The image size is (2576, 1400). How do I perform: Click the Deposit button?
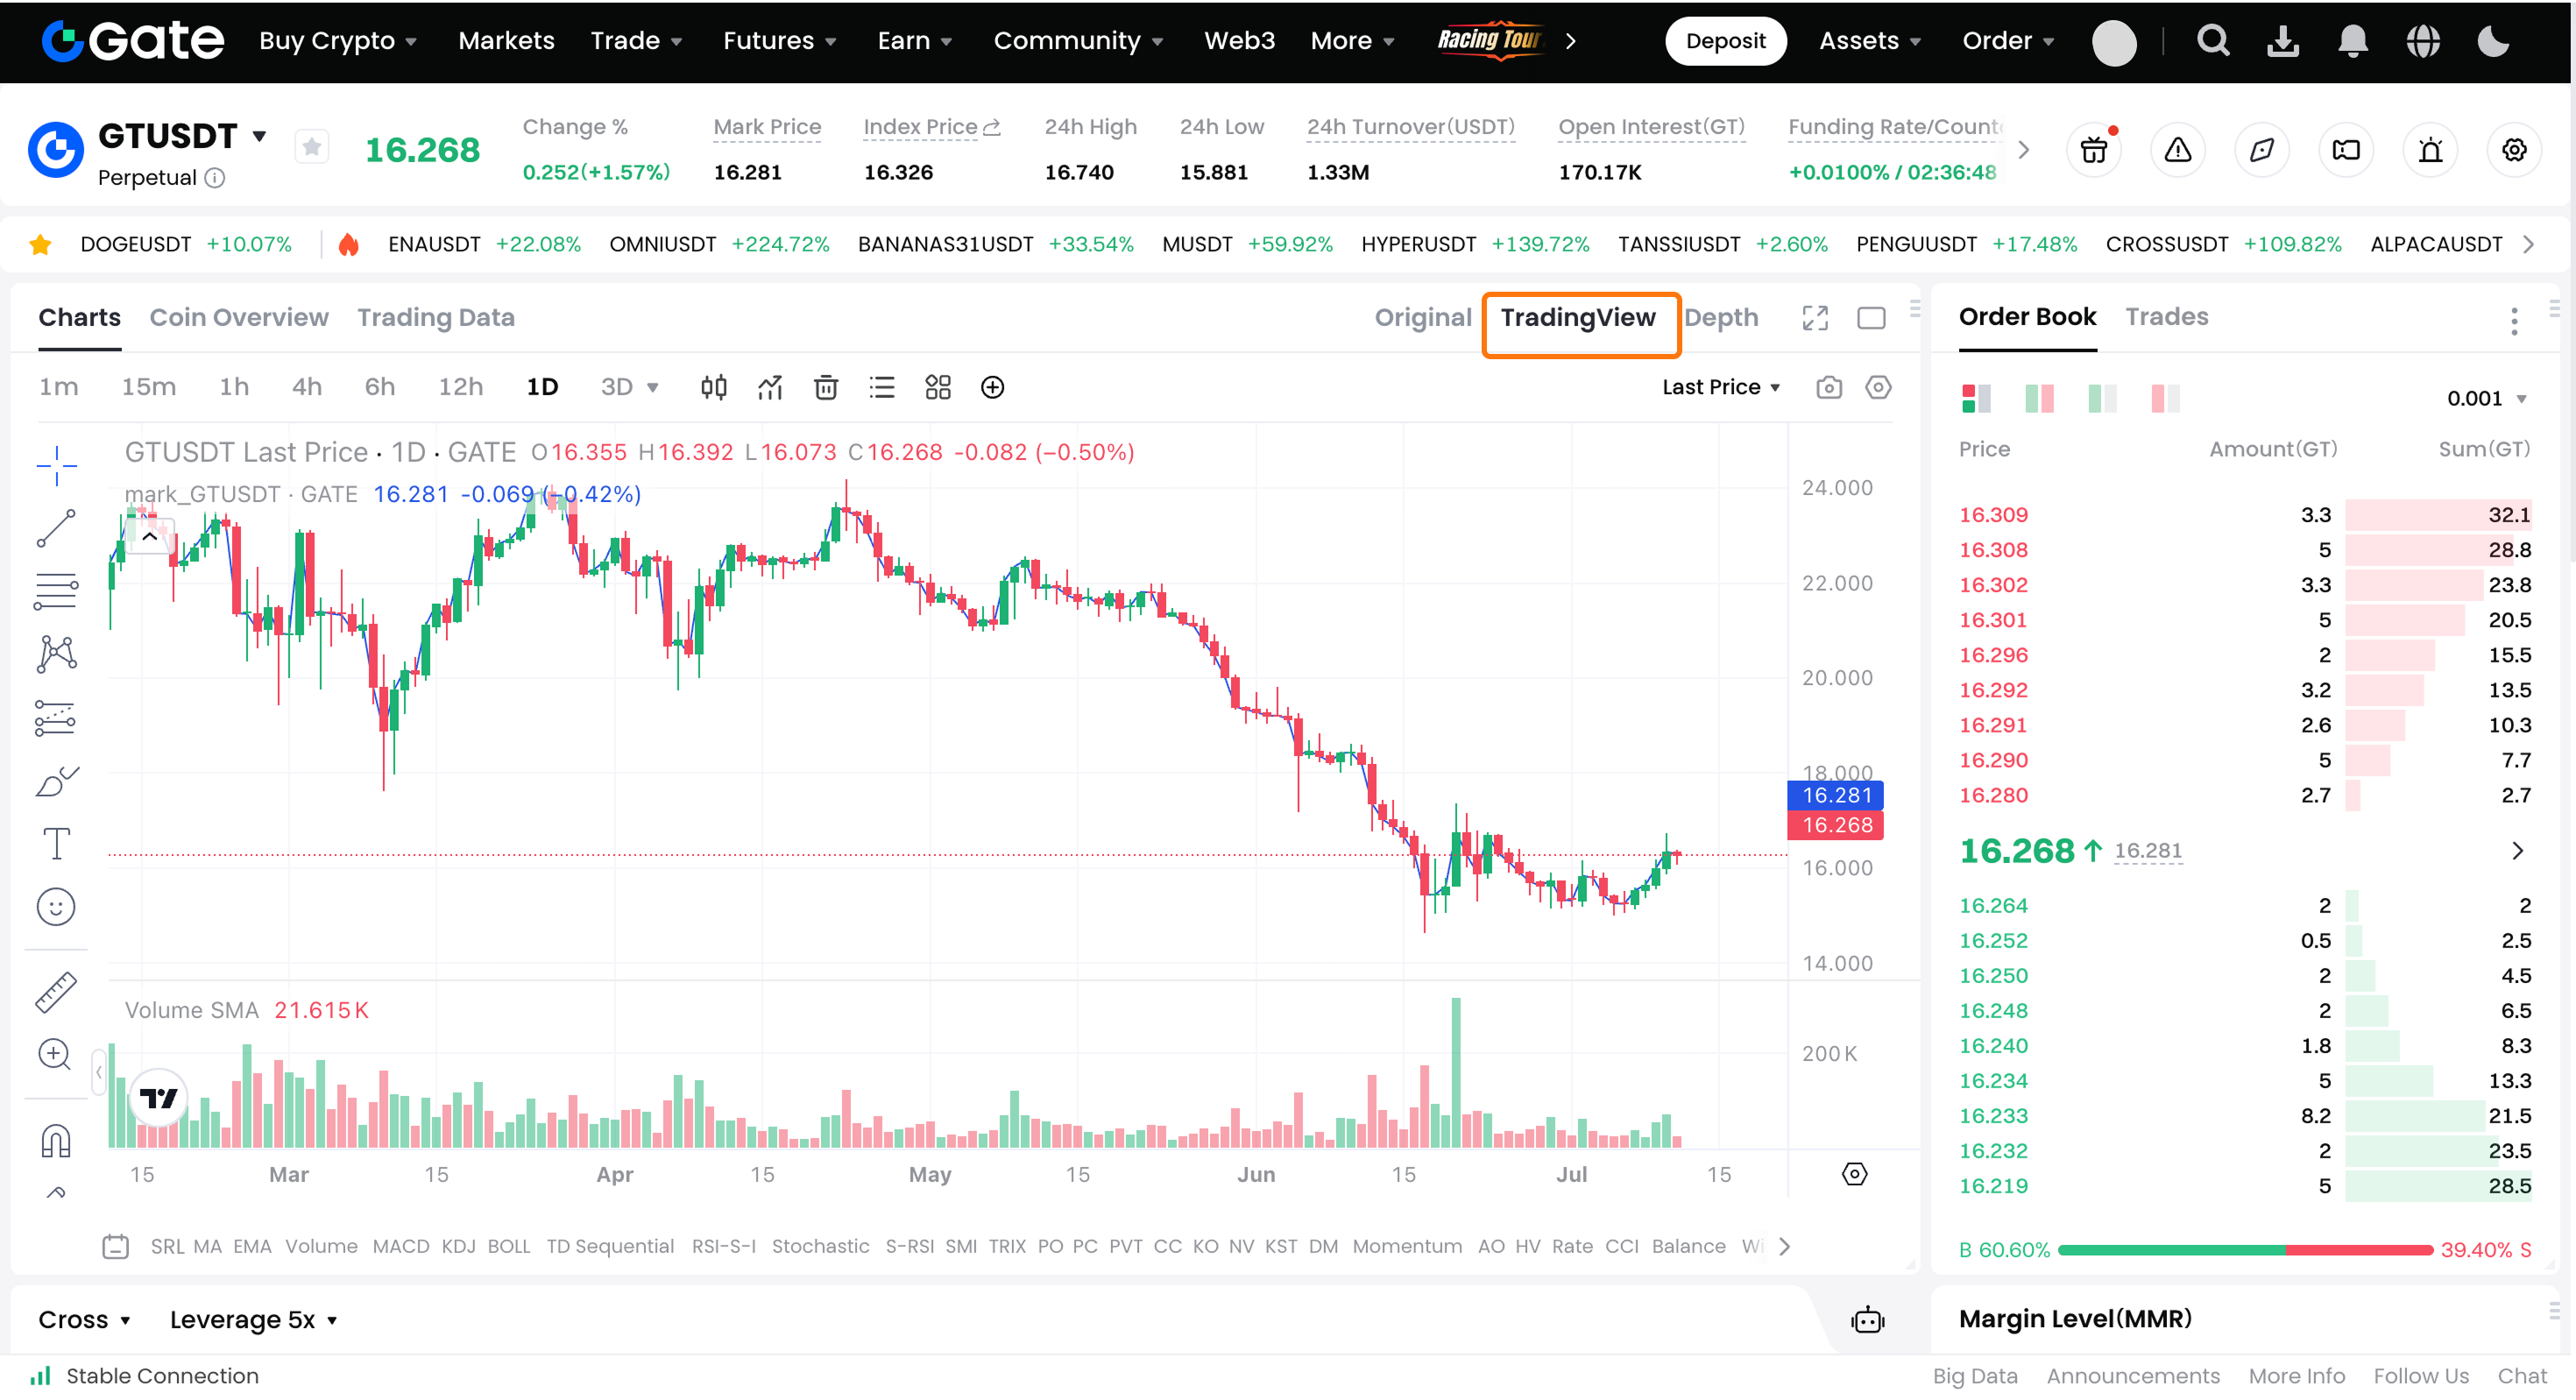pyautogui.click(x=1725, y=41)
